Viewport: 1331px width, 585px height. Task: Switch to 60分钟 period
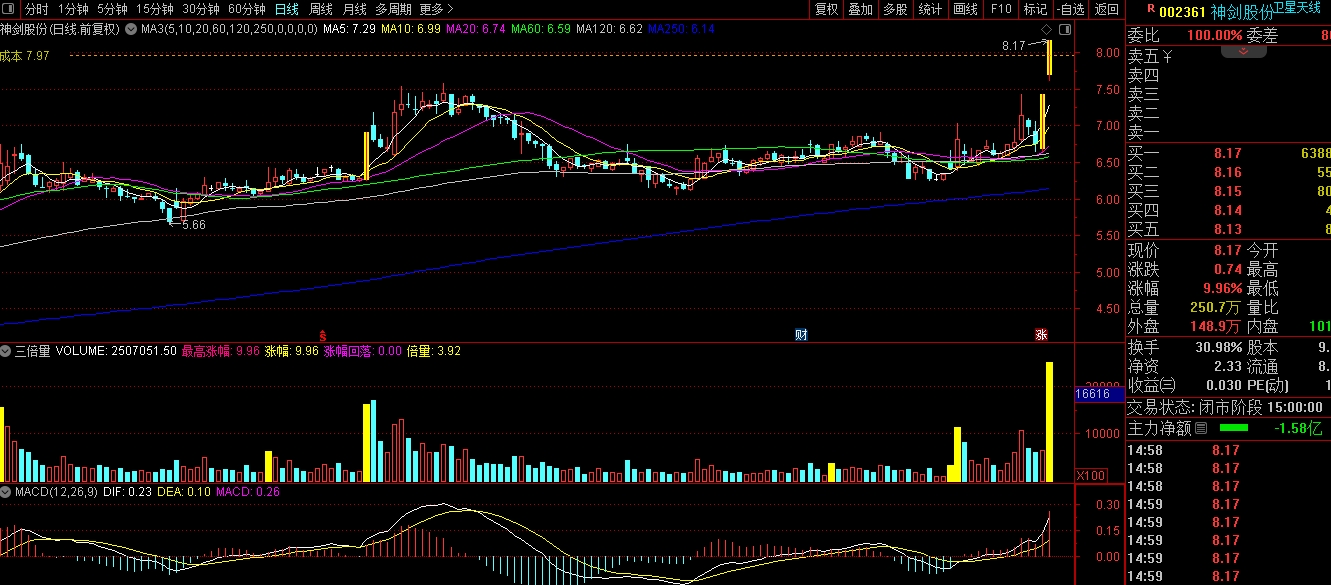click(247, 9)
